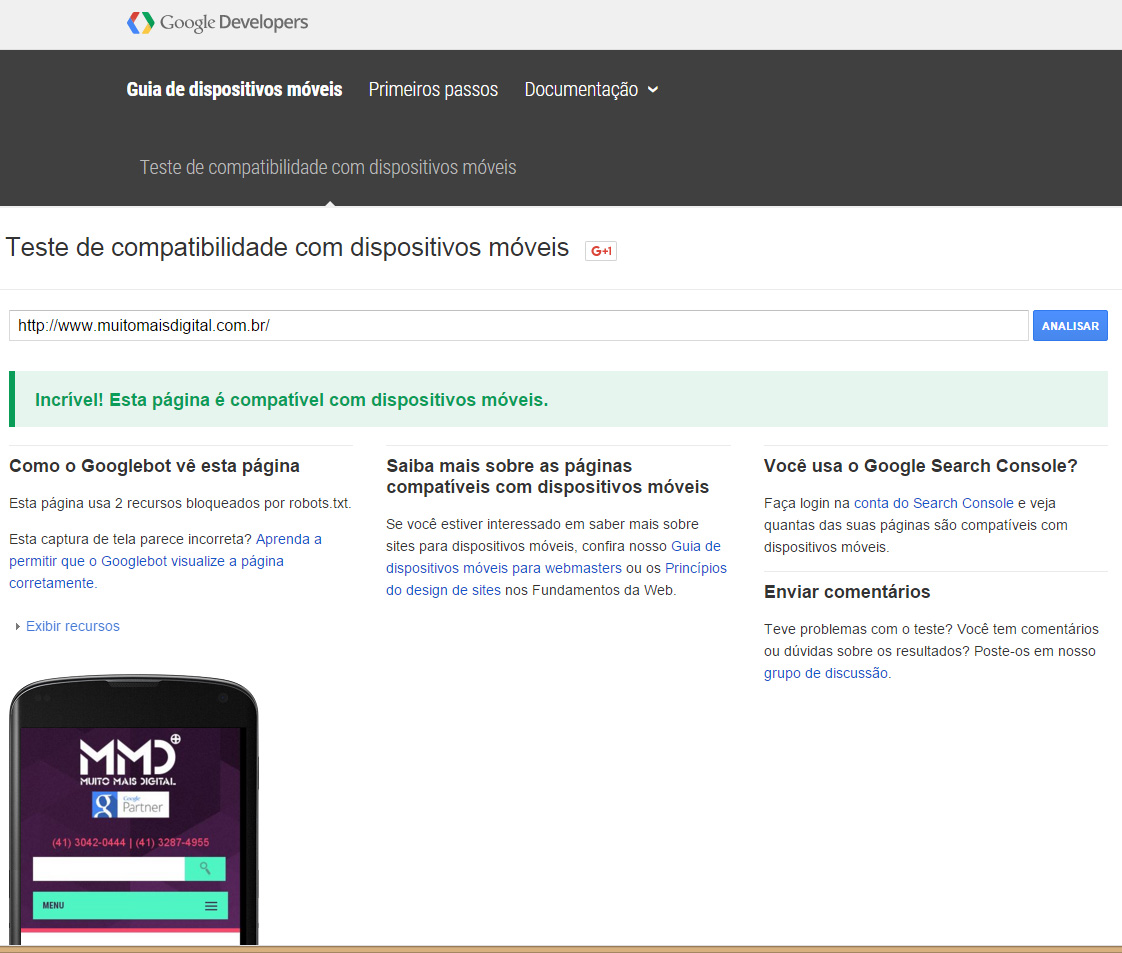Click the Google Developers logo
This screenshot has width=1122, height=953.
coord(218,22)
